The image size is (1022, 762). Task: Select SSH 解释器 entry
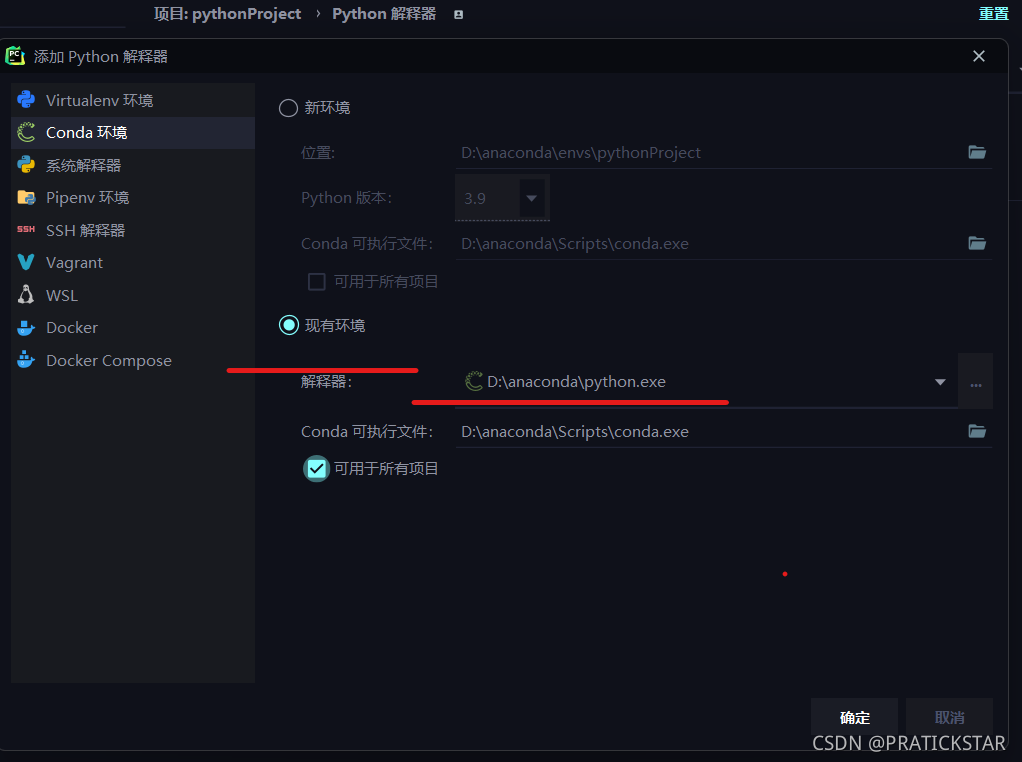click(x=133, y=230)
